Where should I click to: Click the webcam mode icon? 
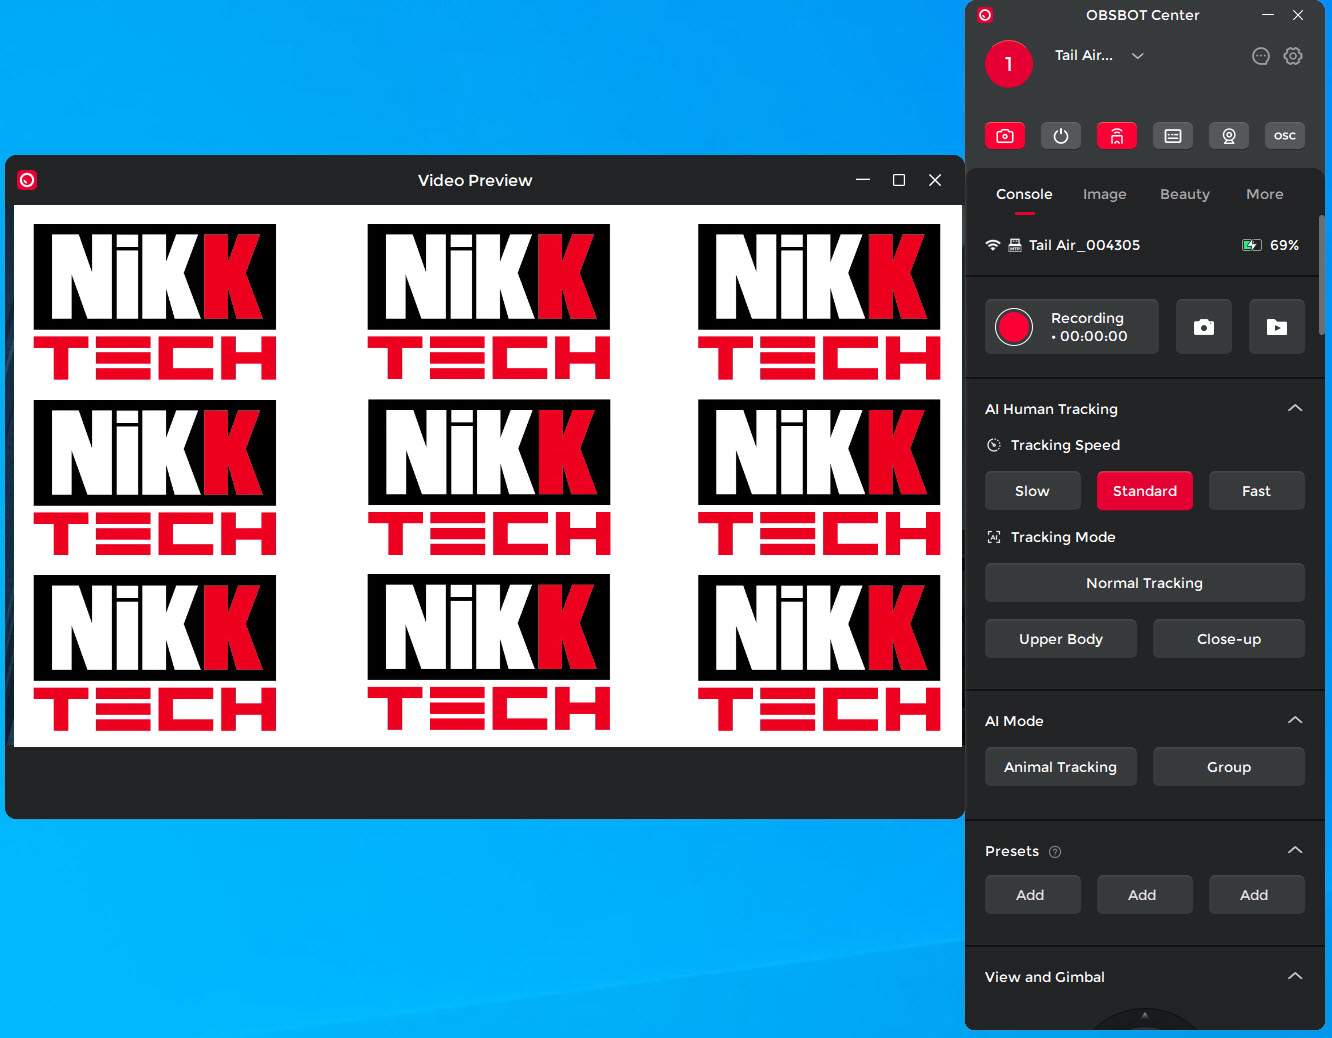coord(1229,135)
